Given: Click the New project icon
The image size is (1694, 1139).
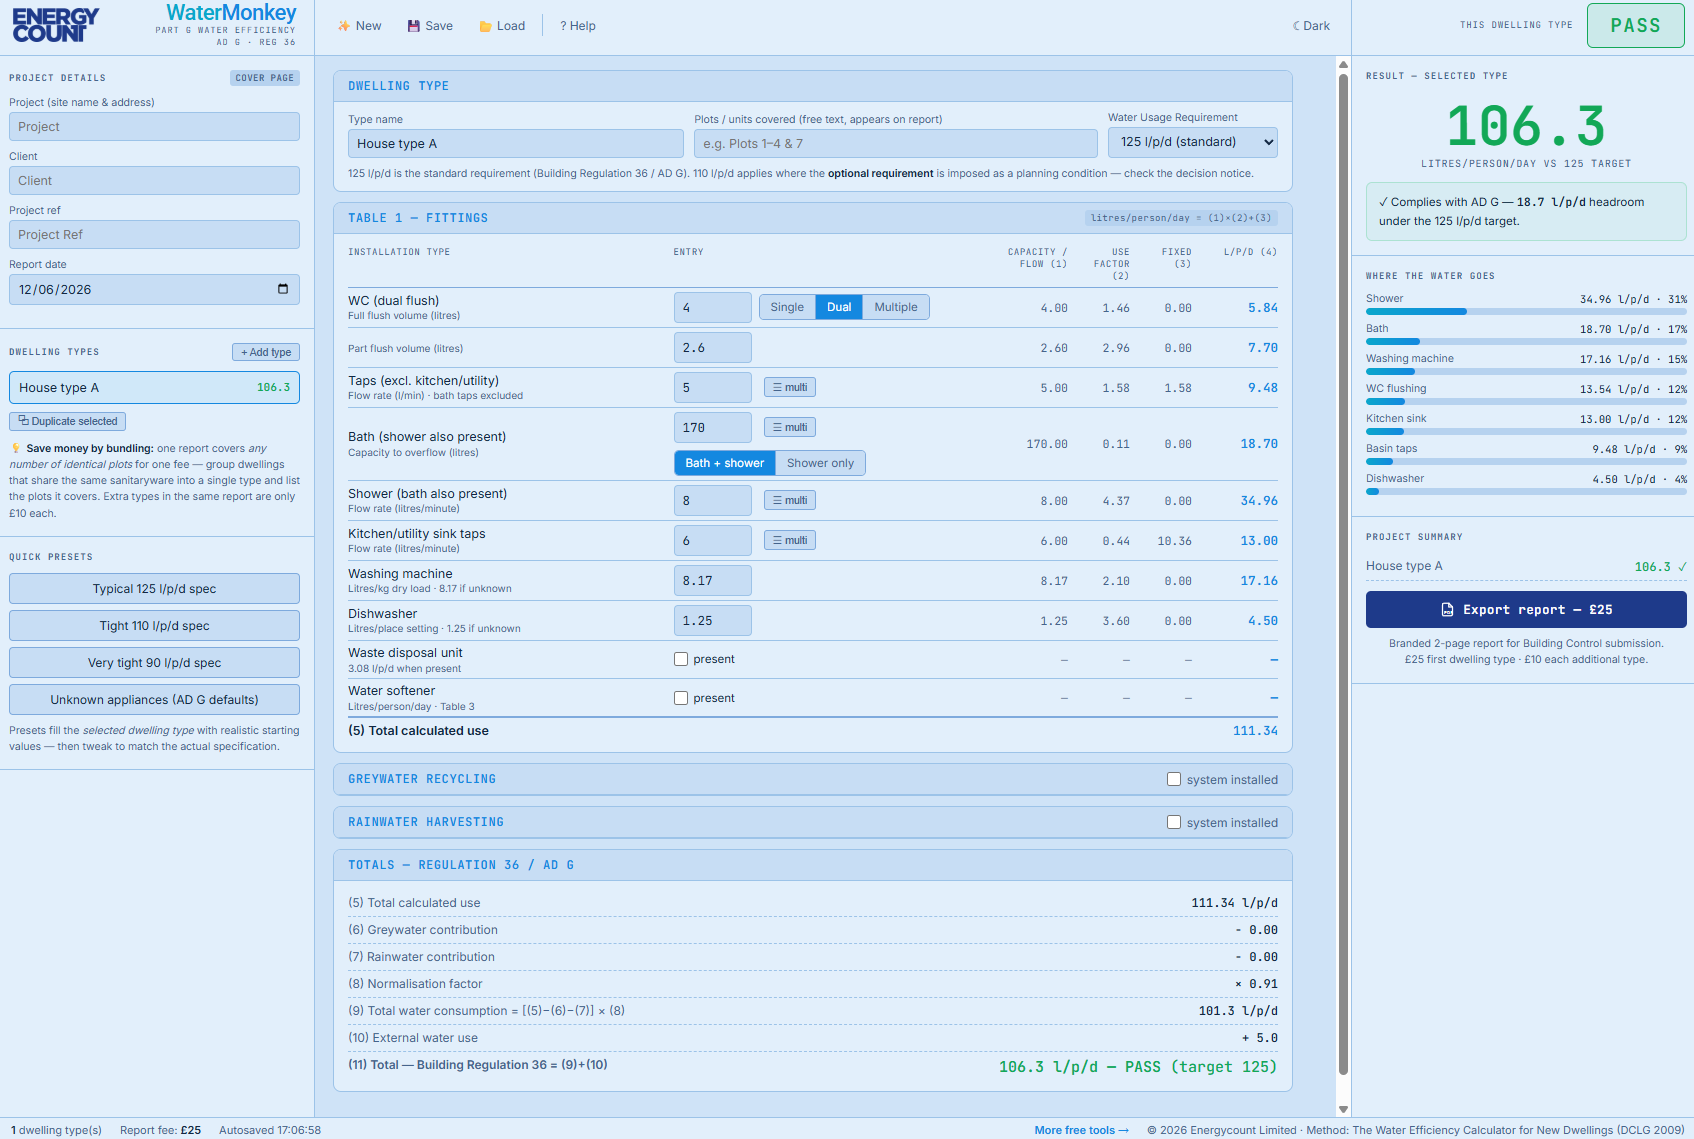Looking at the screenshot, I should pyautogui.click(x=344, y=26).
